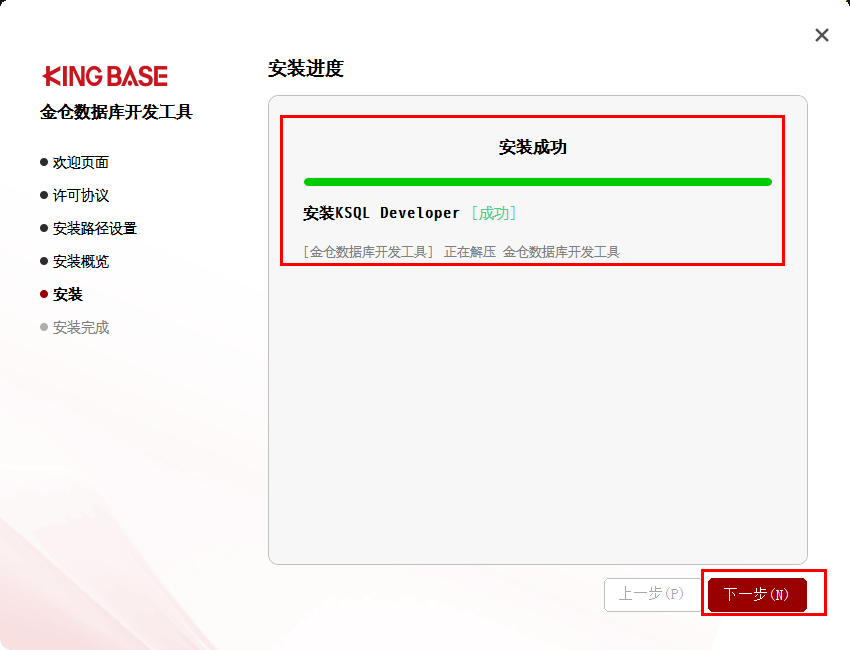Close the installer with the X icon
The width and height of the screenshot is (850, 650).
[x=822, y=35]
